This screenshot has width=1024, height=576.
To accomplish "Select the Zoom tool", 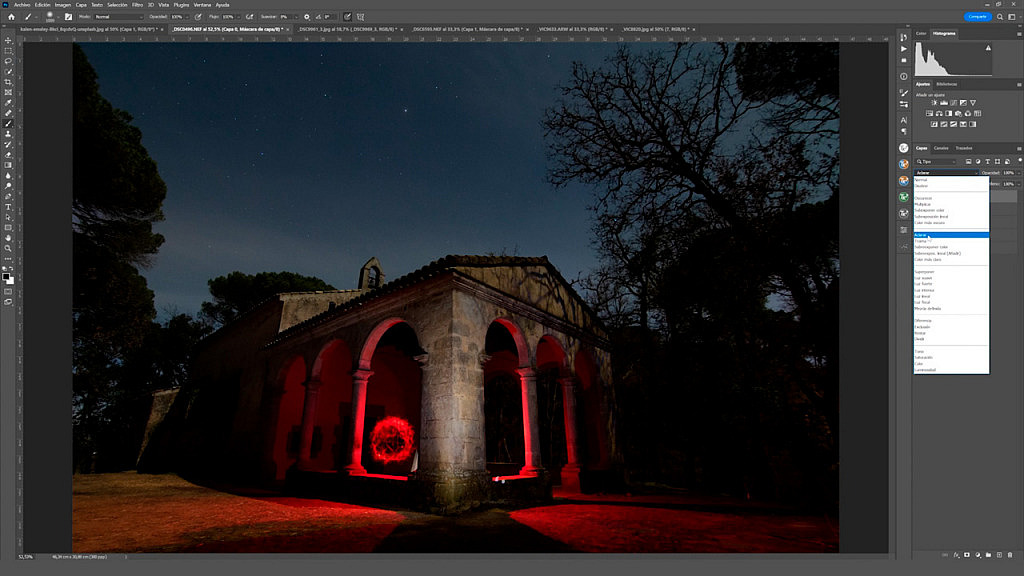I will pyautogui.click(x=7, y=247).
